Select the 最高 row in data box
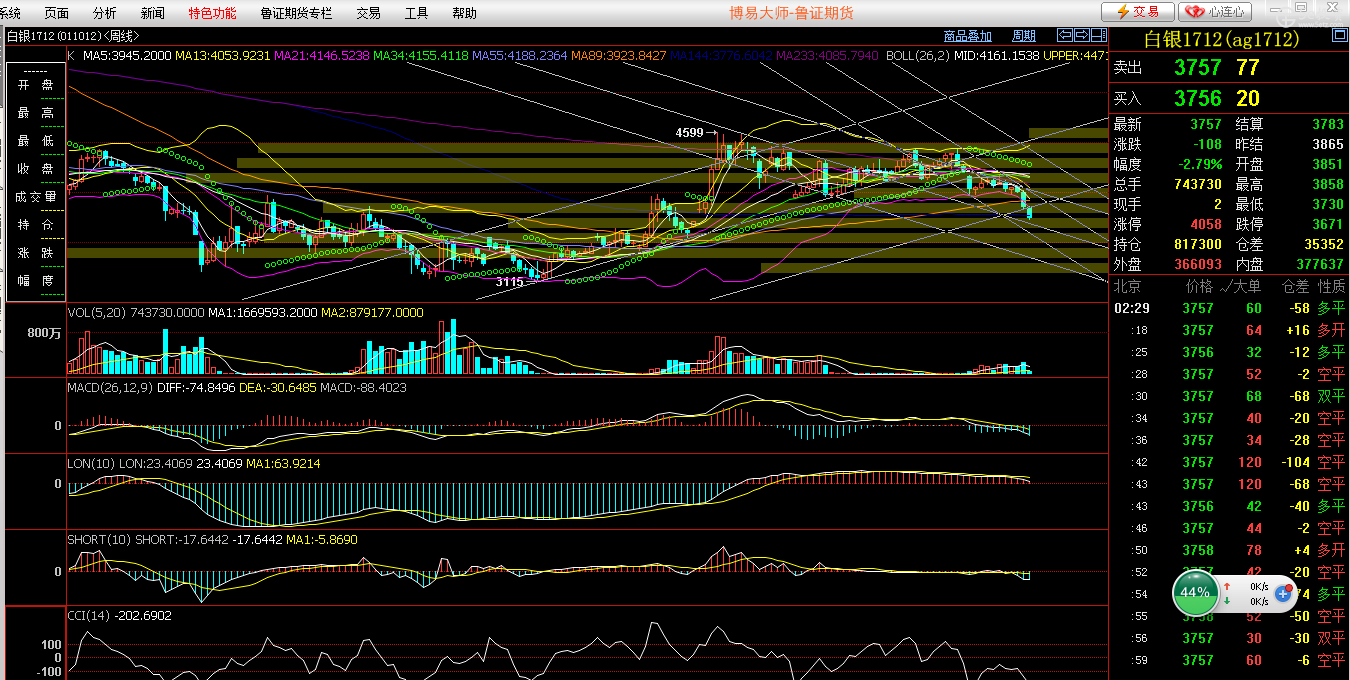The width and height of the screenshot is (1350, 680). [x=36, y=113]
